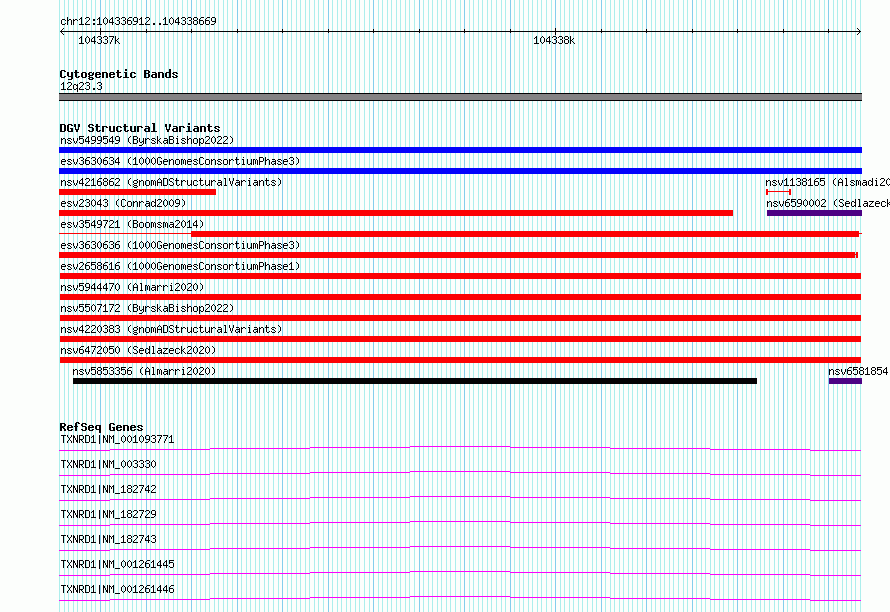
Task: Select the red bar under nsv5944470
Action: [460, 297]
